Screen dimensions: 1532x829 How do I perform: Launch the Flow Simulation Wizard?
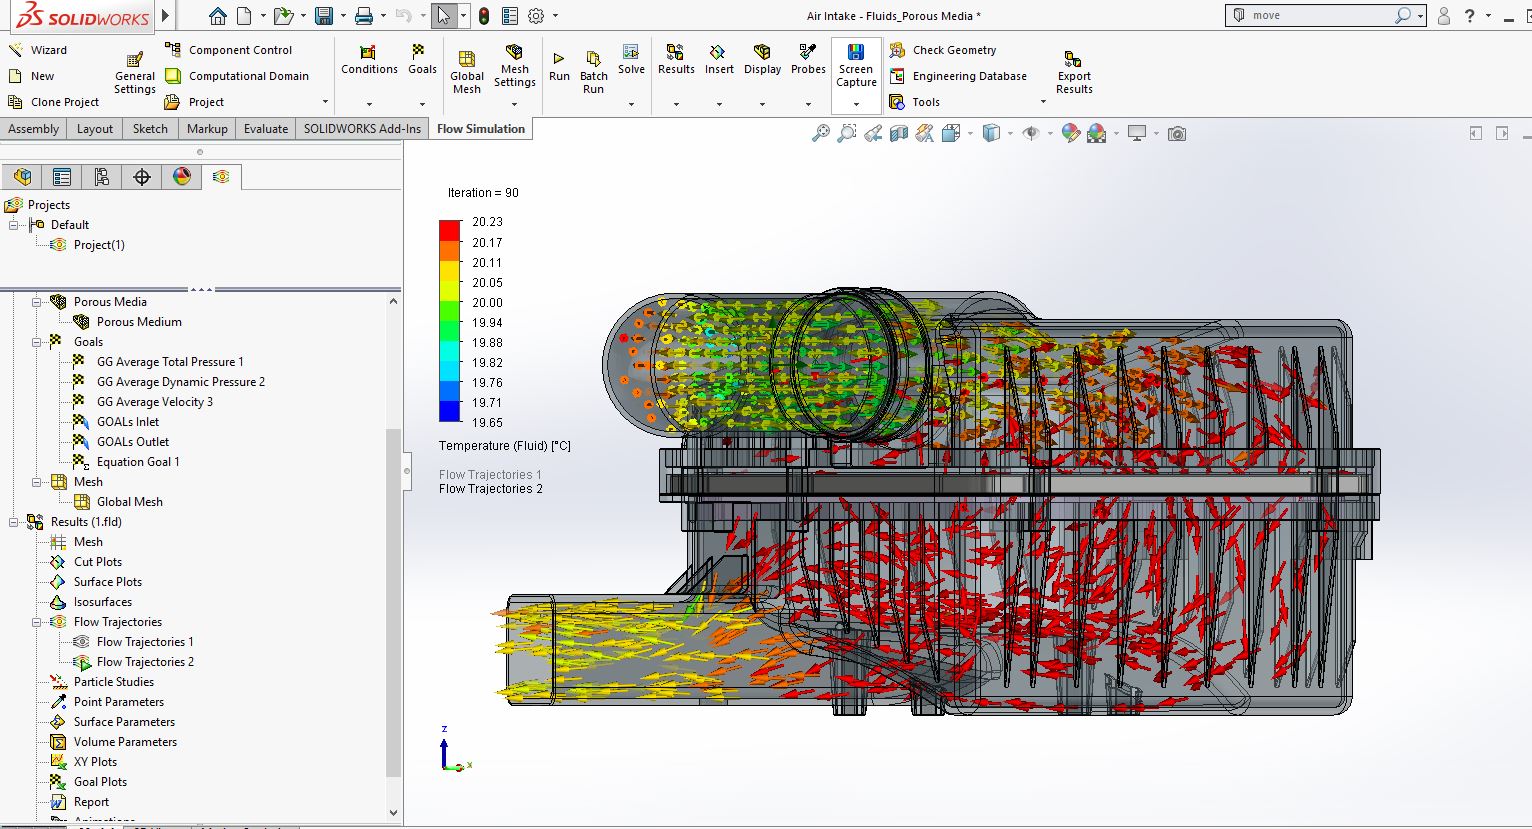38,50
